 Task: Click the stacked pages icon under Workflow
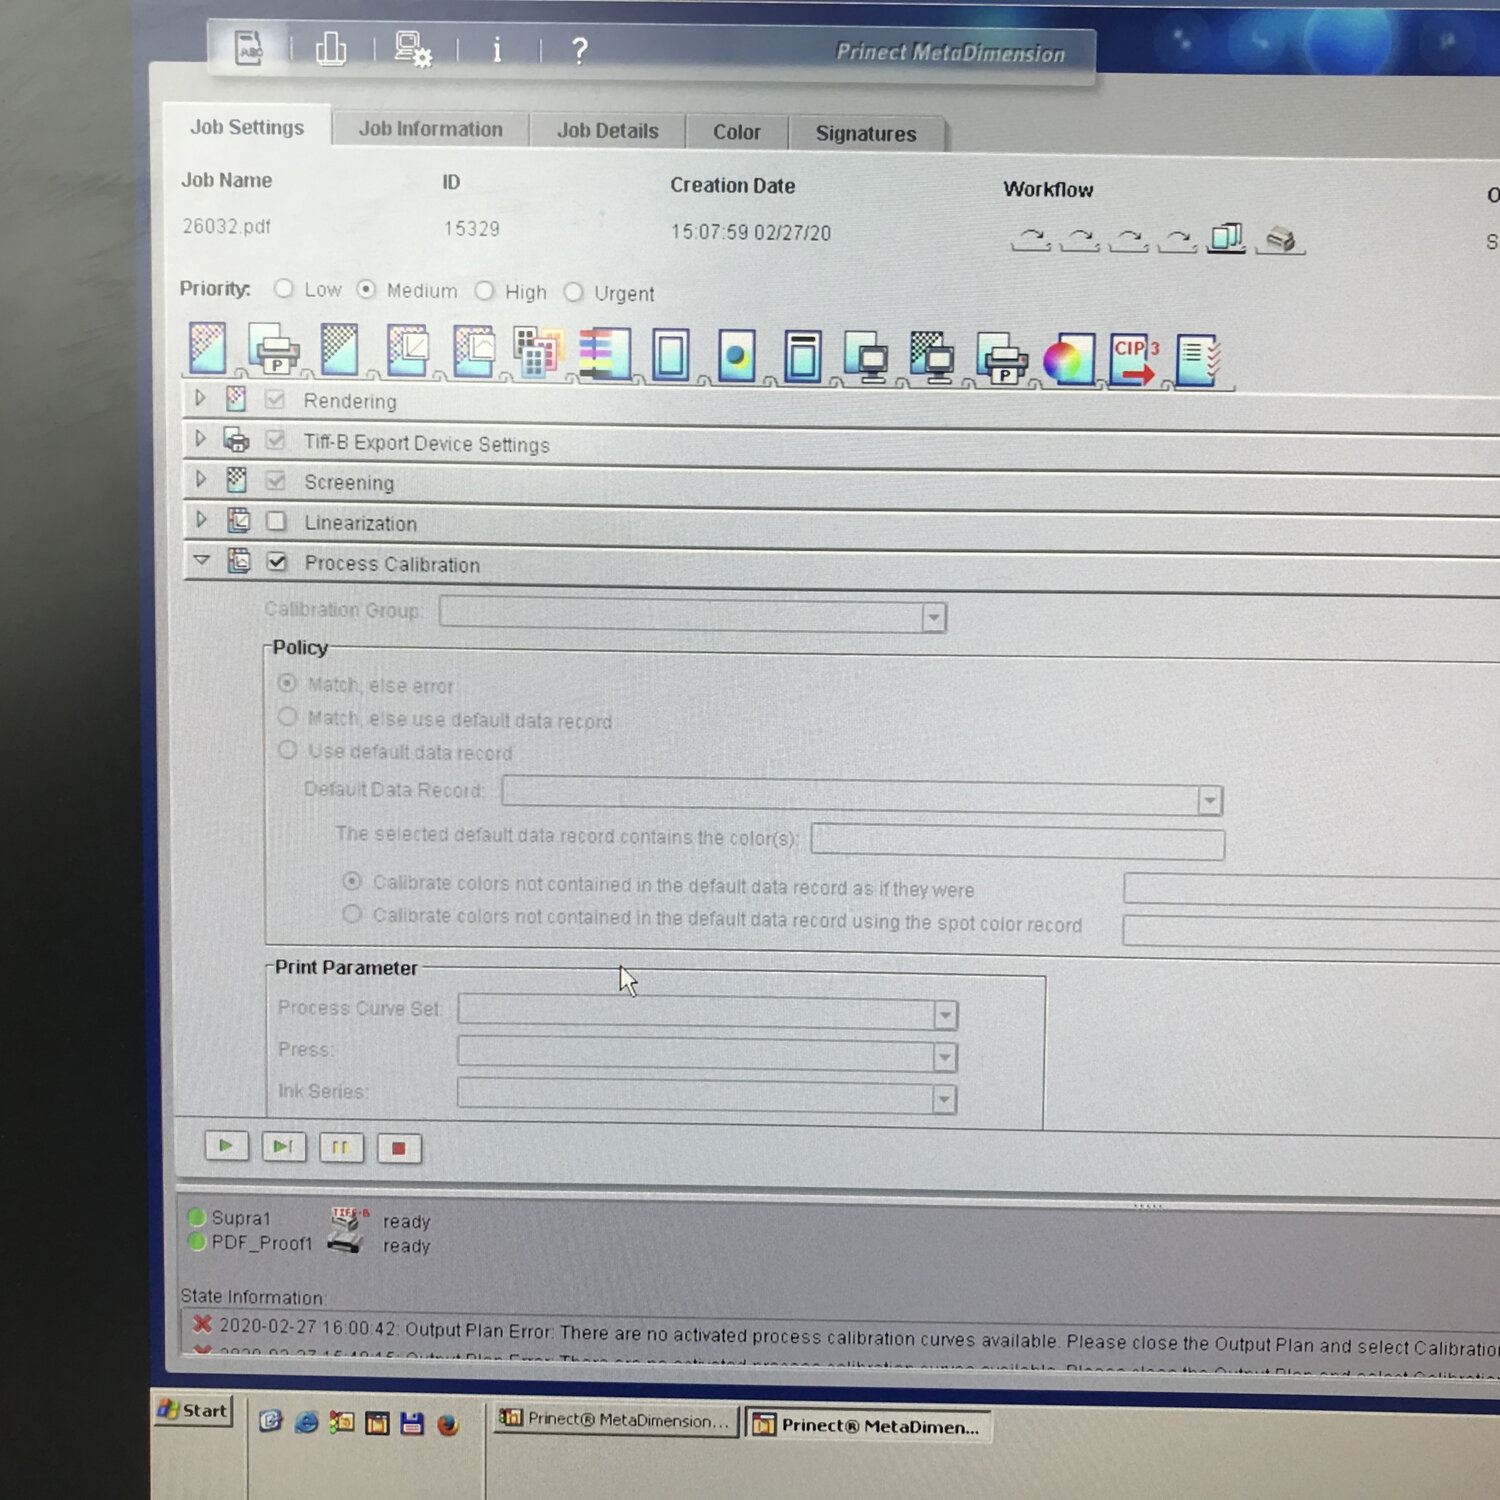pyautogui.click(x=1226, y=238)
